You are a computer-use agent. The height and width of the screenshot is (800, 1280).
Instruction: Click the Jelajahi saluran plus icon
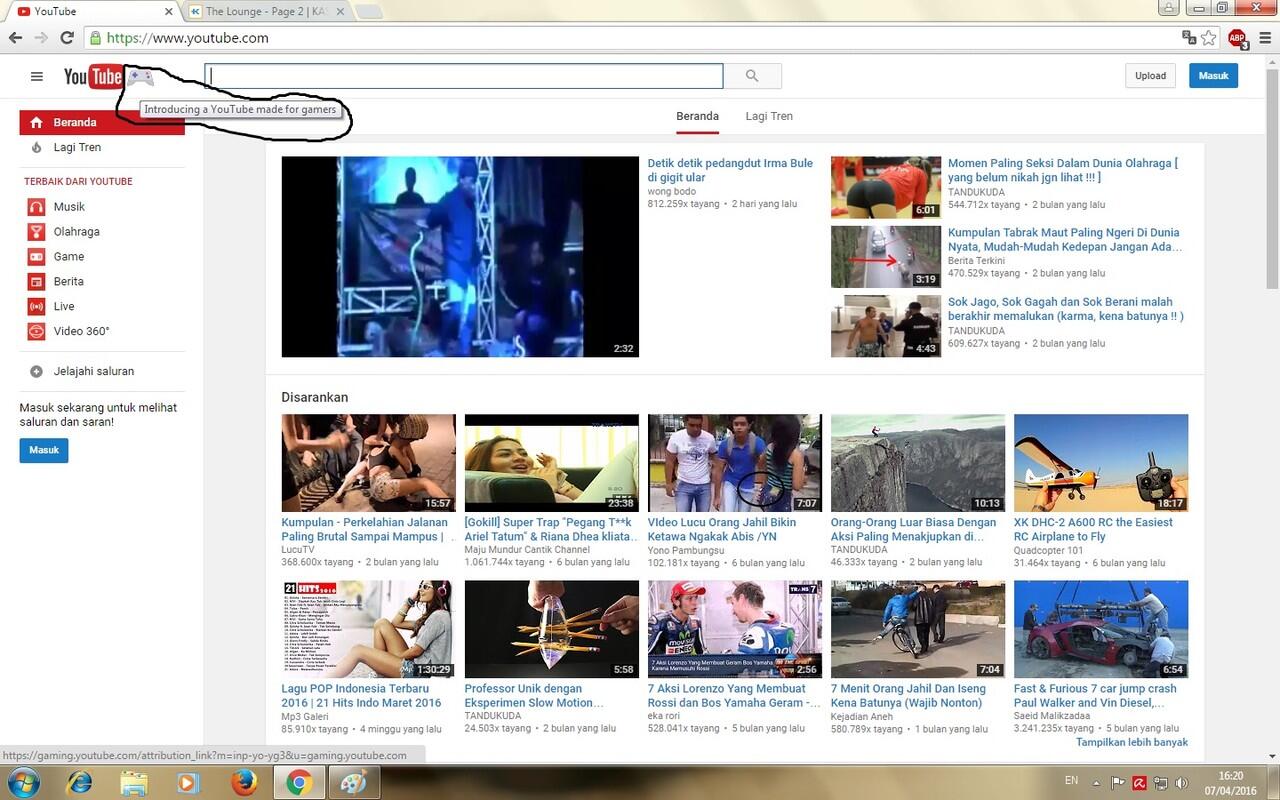[36, 371]
